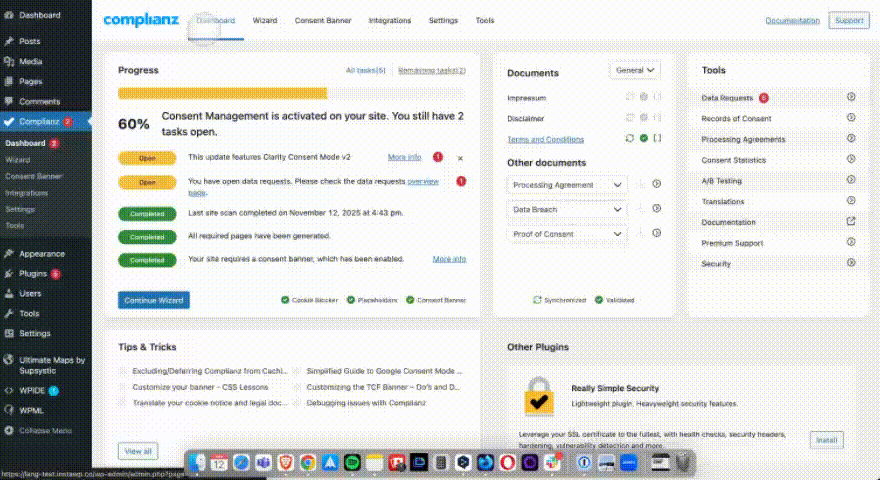Click Install for Really Simple Security
880x480 pixels.
(x=826, y=440)
